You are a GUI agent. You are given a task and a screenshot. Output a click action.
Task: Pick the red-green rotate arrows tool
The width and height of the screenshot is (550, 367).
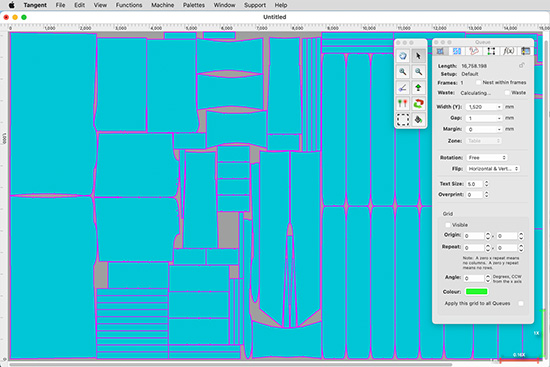(x=418, y=104)
